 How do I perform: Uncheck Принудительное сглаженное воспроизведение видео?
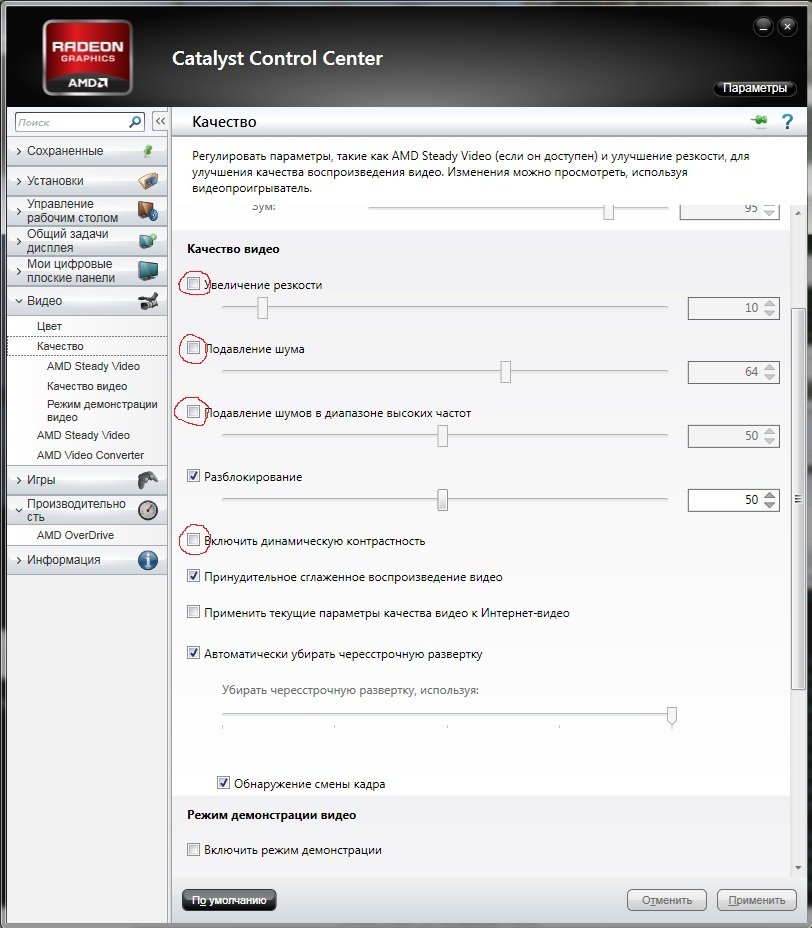click(x=193, y=576)
